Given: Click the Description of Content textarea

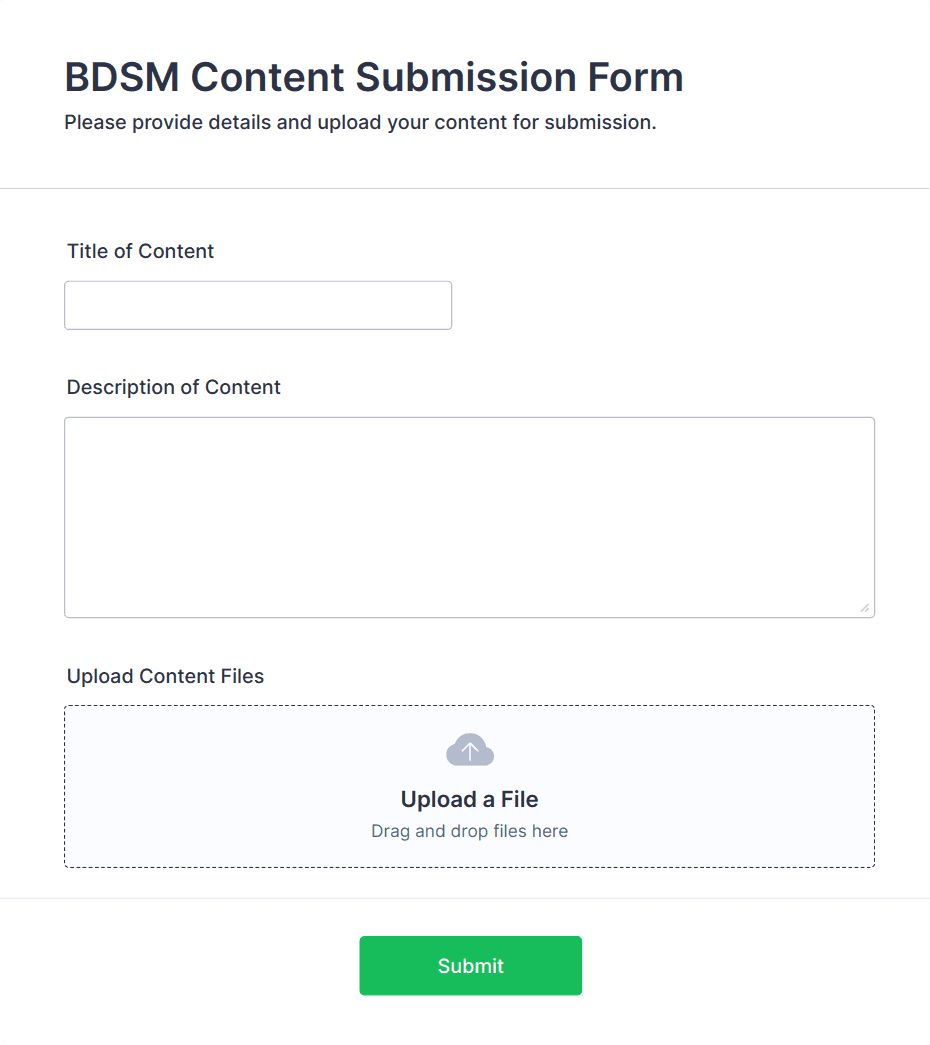Looking at the screenshot, I should [469, 516].
